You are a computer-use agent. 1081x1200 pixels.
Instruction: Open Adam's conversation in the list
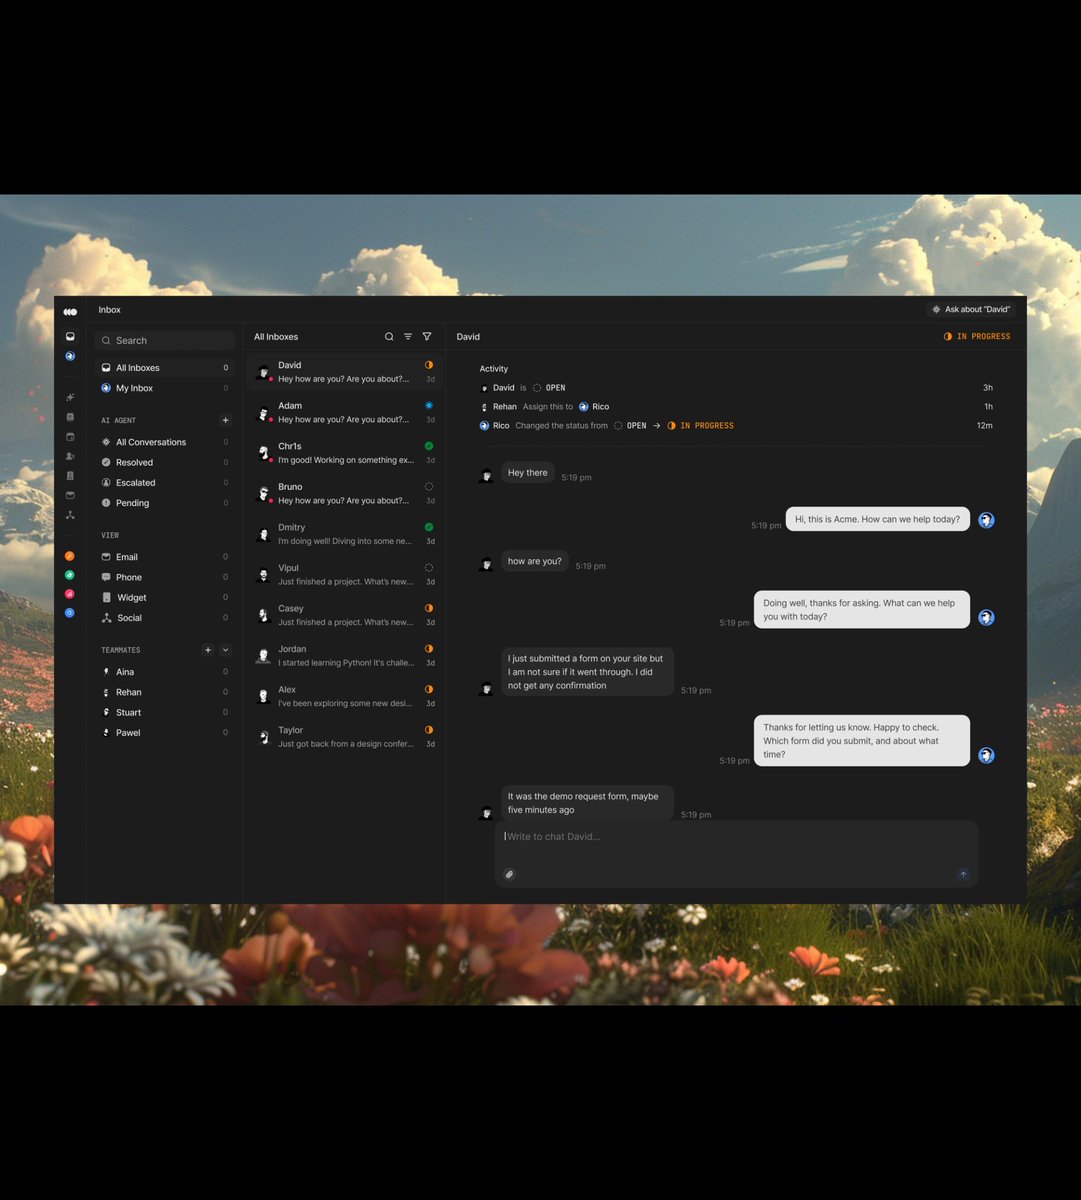344,412
